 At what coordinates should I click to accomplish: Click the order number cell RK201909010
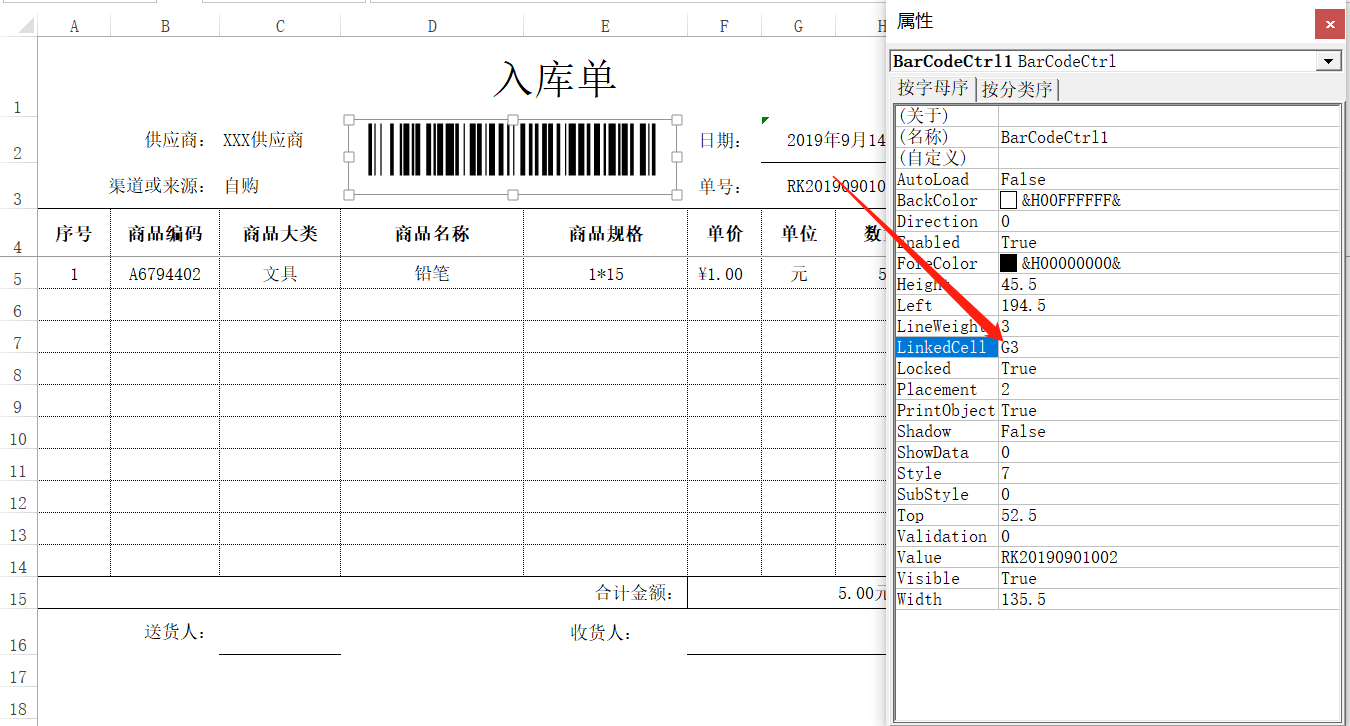836,185
